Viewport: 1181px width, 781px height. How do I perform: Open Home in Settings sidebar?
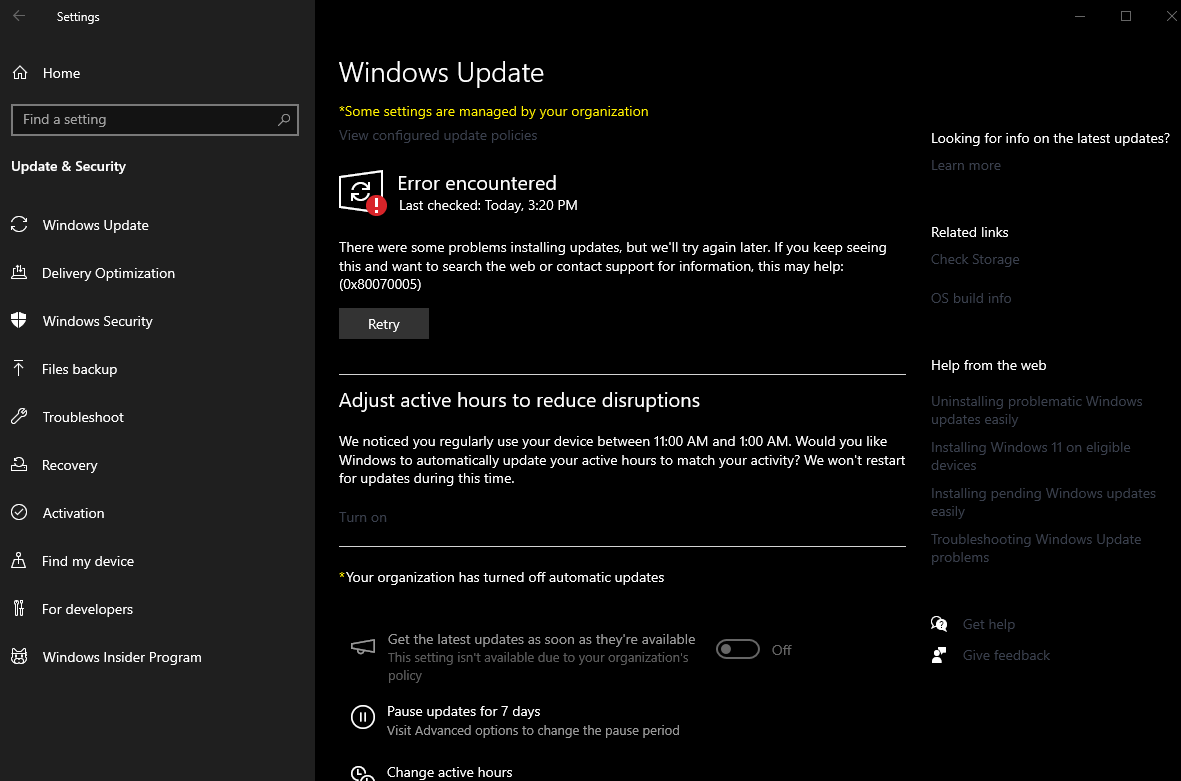coord(62,73)
